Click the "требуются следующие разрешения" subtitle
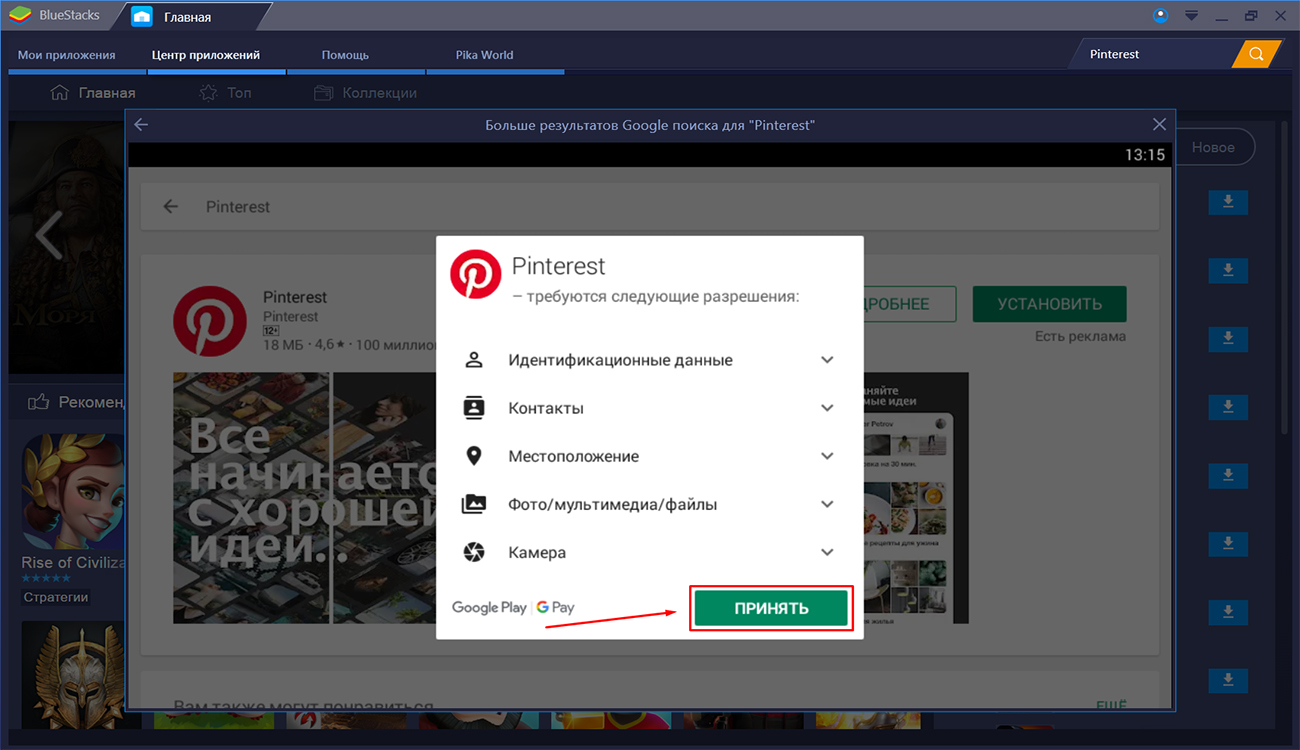 coord(656,297)
